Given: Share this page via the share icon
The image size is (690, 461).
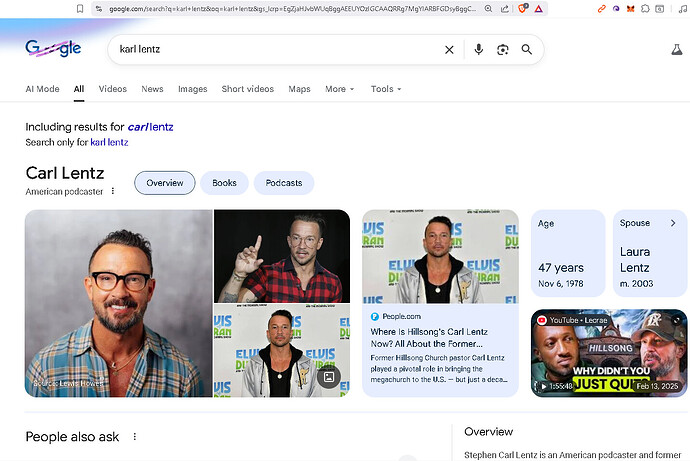Looking at the screenshot, I should [x=505, y=8].
